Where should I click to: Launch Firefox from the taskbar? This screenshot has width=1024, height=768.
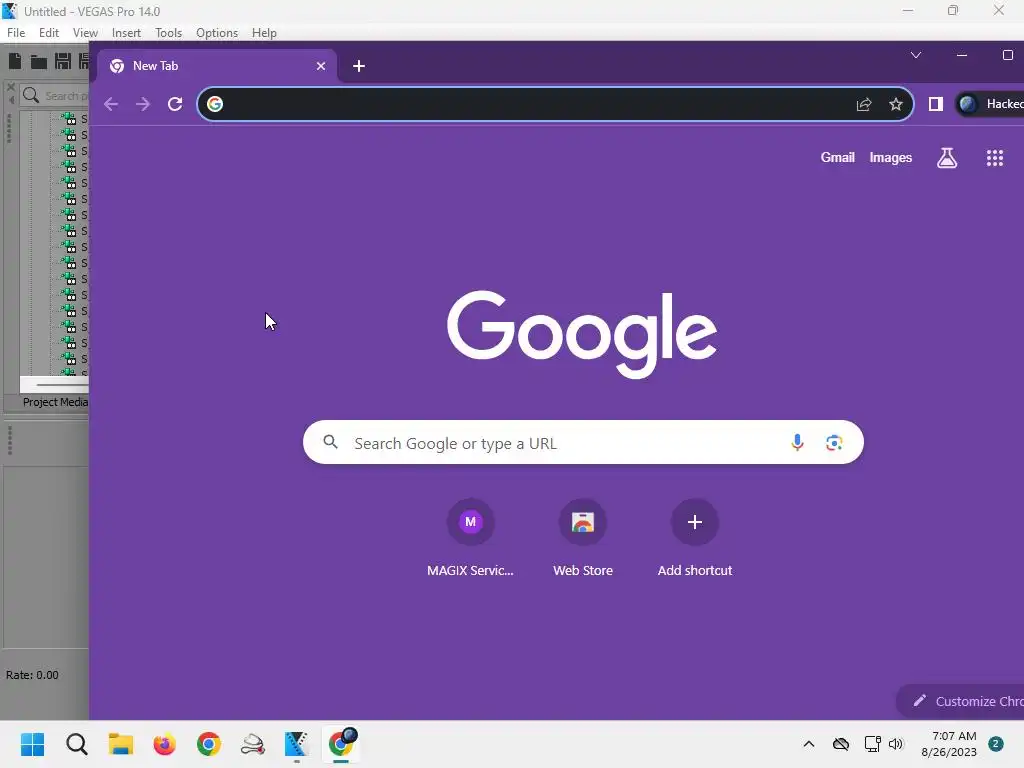(165, 744)
